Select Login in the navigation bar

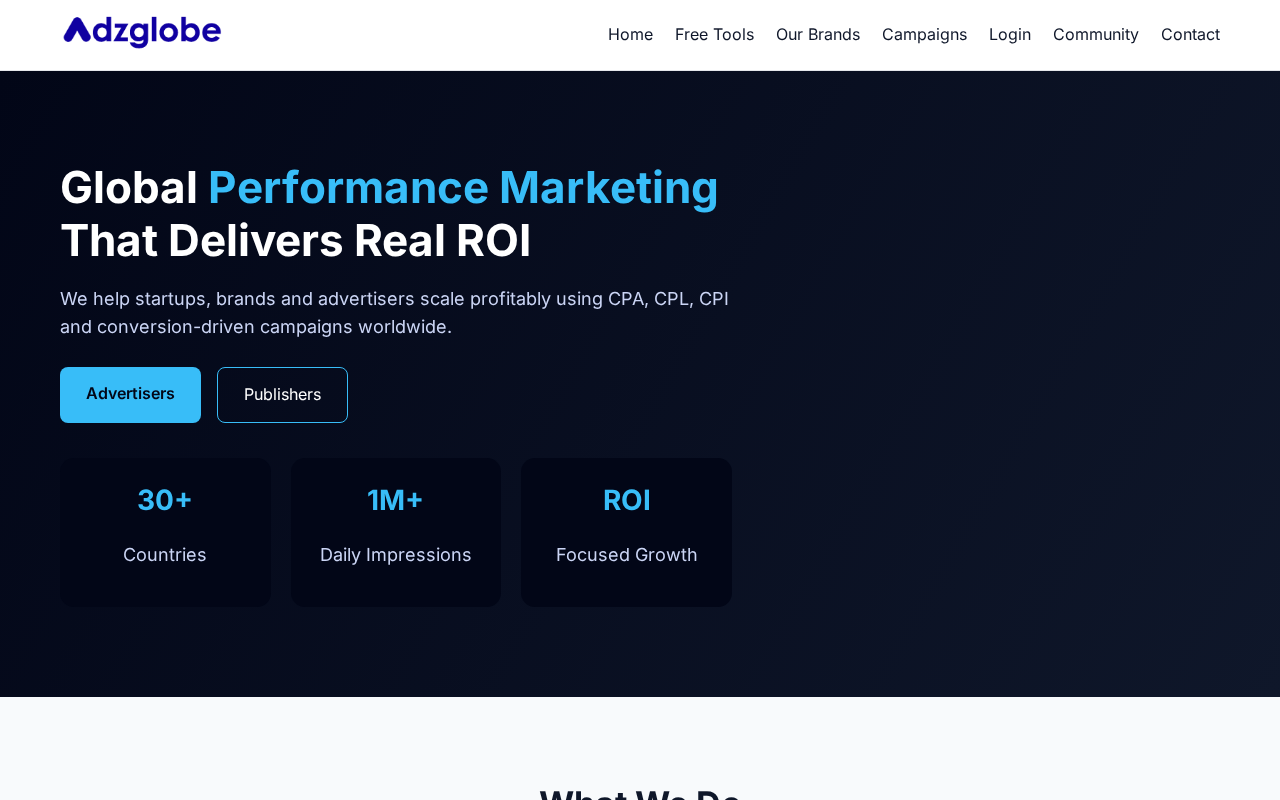[1010, 35]
